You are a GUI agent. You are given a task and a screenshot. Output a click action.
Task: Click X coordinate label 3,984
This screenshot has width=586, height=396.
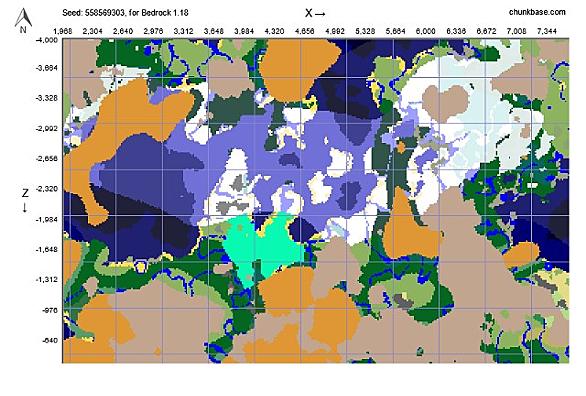(244, 31)
